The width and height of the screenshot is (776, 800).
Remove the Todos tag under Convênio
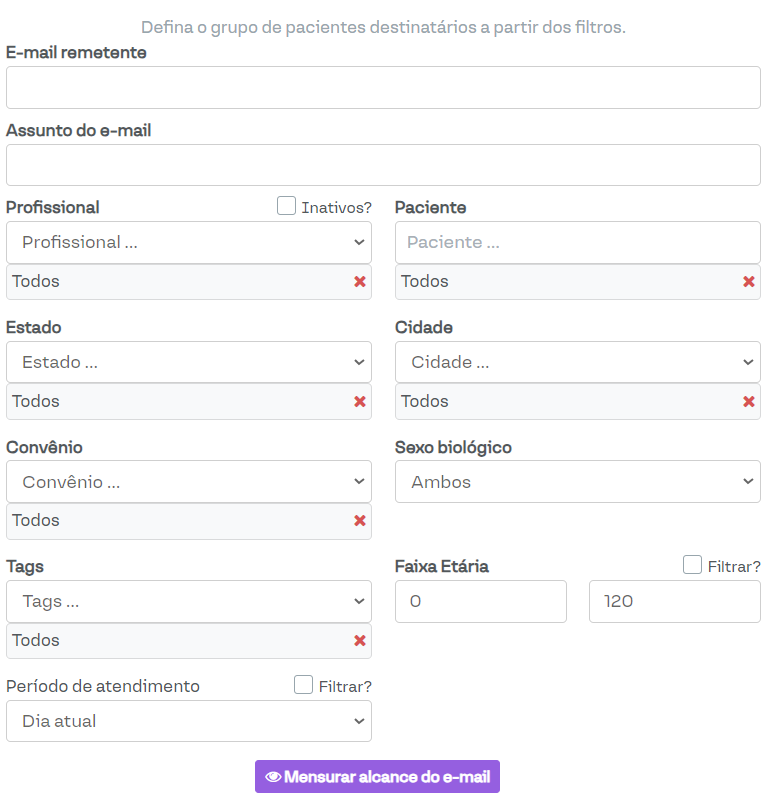(x=360, y=521)
